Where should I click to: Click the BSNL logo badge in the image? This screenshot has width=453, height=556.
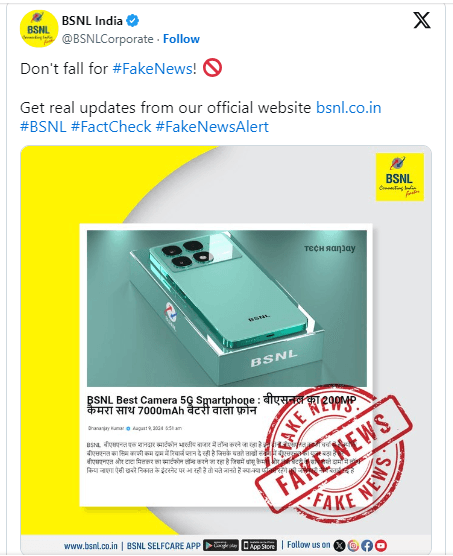tap(399, 177)
